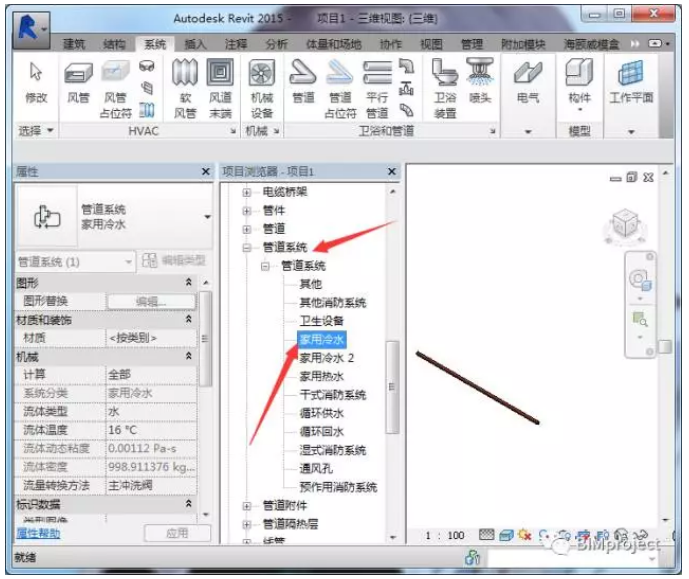Collapse the 标识数据 properties section
Viewport: 689px width, 579px height.
point(189,503)
